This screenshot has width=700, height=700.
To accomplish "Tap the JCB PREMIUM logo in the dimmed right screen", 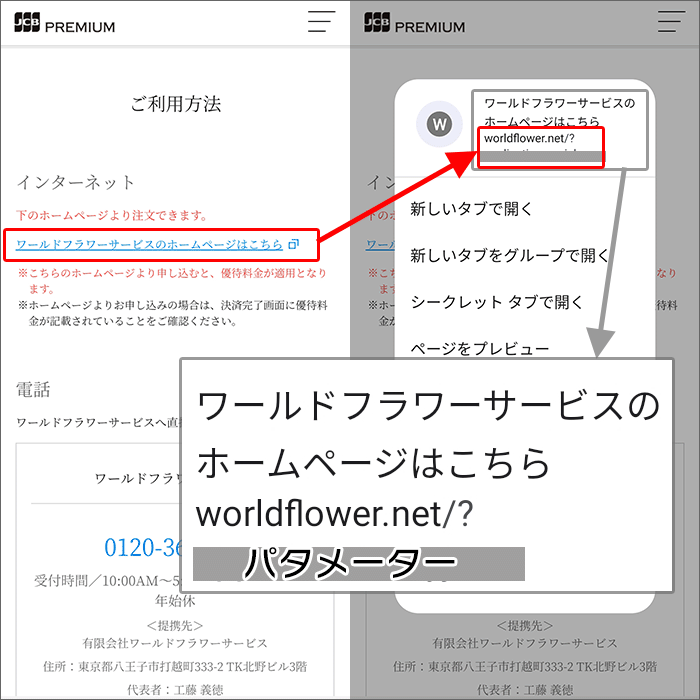I will (415, 22).
